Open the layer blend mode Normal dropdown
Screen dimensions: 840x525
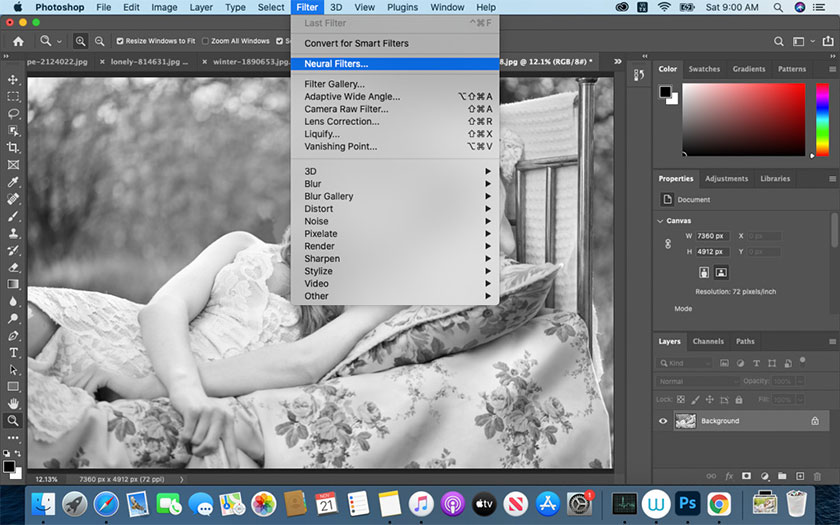[697, 381]
